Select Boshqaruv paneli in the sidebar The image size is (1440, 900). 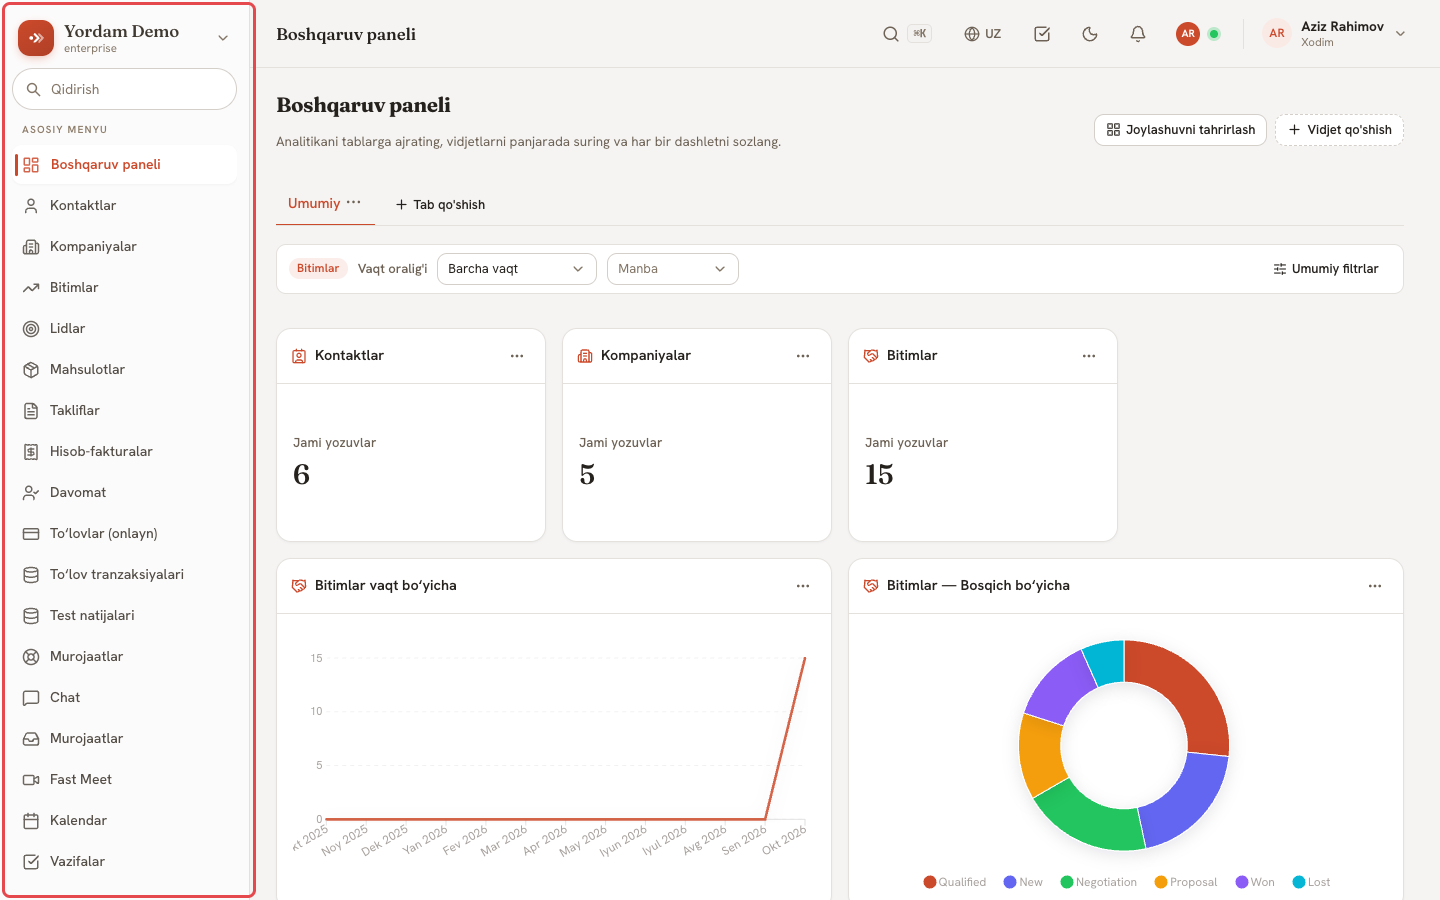coord(125,164)
